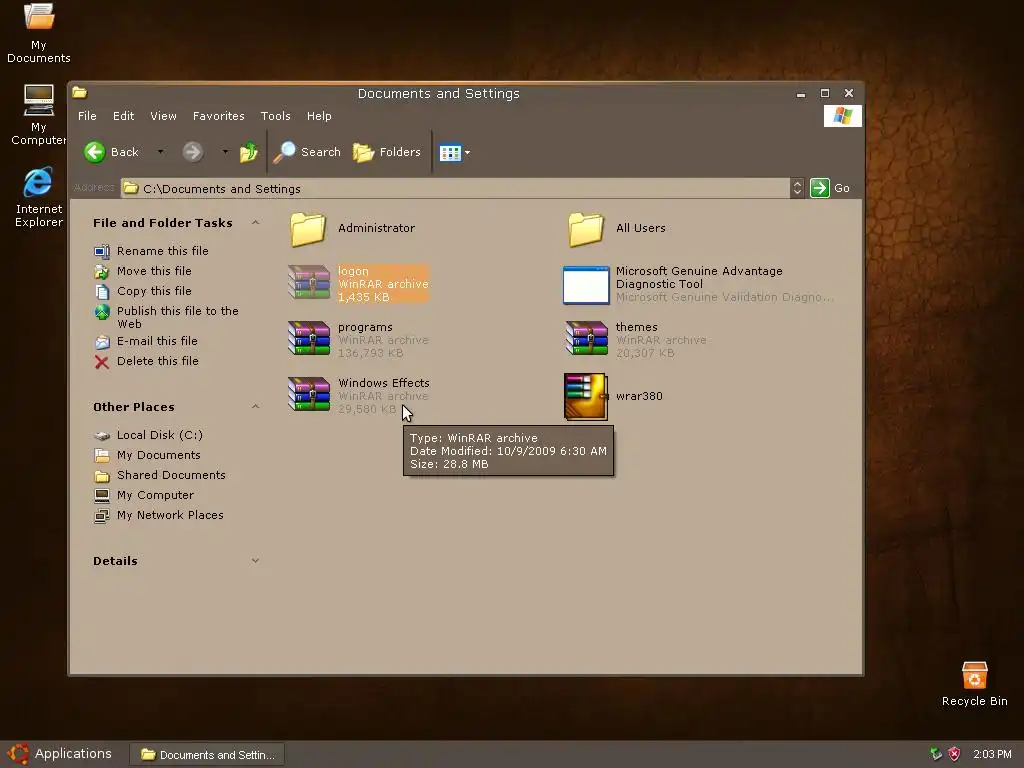Viewport: 1024px width, 768px height.
Task: Select the All Users folder icon
Action: (x=586, y=229)
